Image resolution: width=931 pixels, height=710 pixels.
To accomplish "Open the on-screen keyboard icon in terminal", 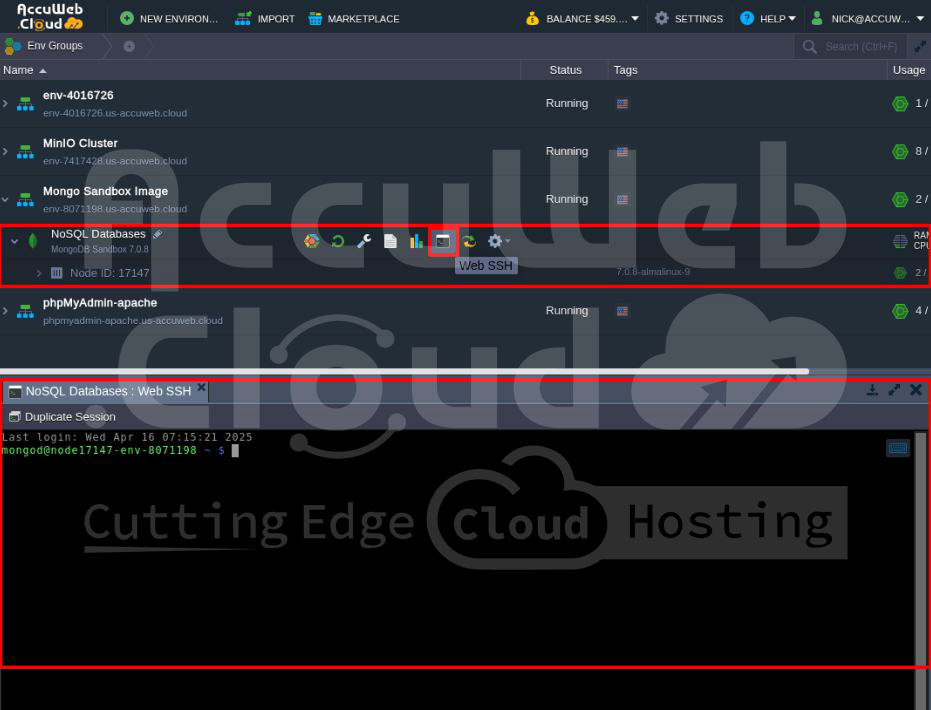I will pyautogui.click(x=897, y=447).
